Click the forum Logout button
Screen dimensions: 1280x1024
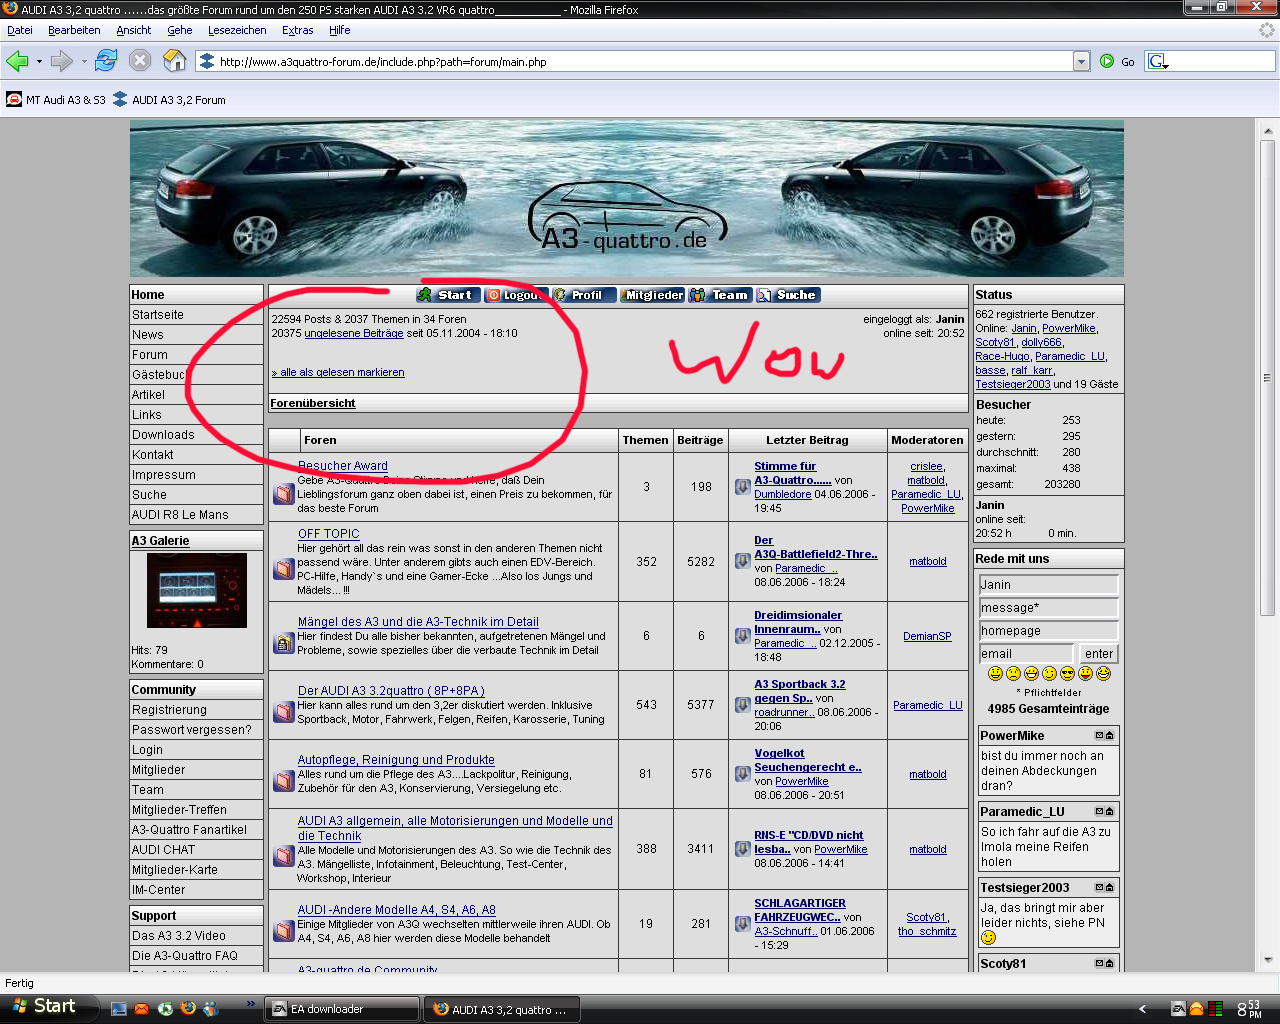pyautogui.click(x=515, y=295)
